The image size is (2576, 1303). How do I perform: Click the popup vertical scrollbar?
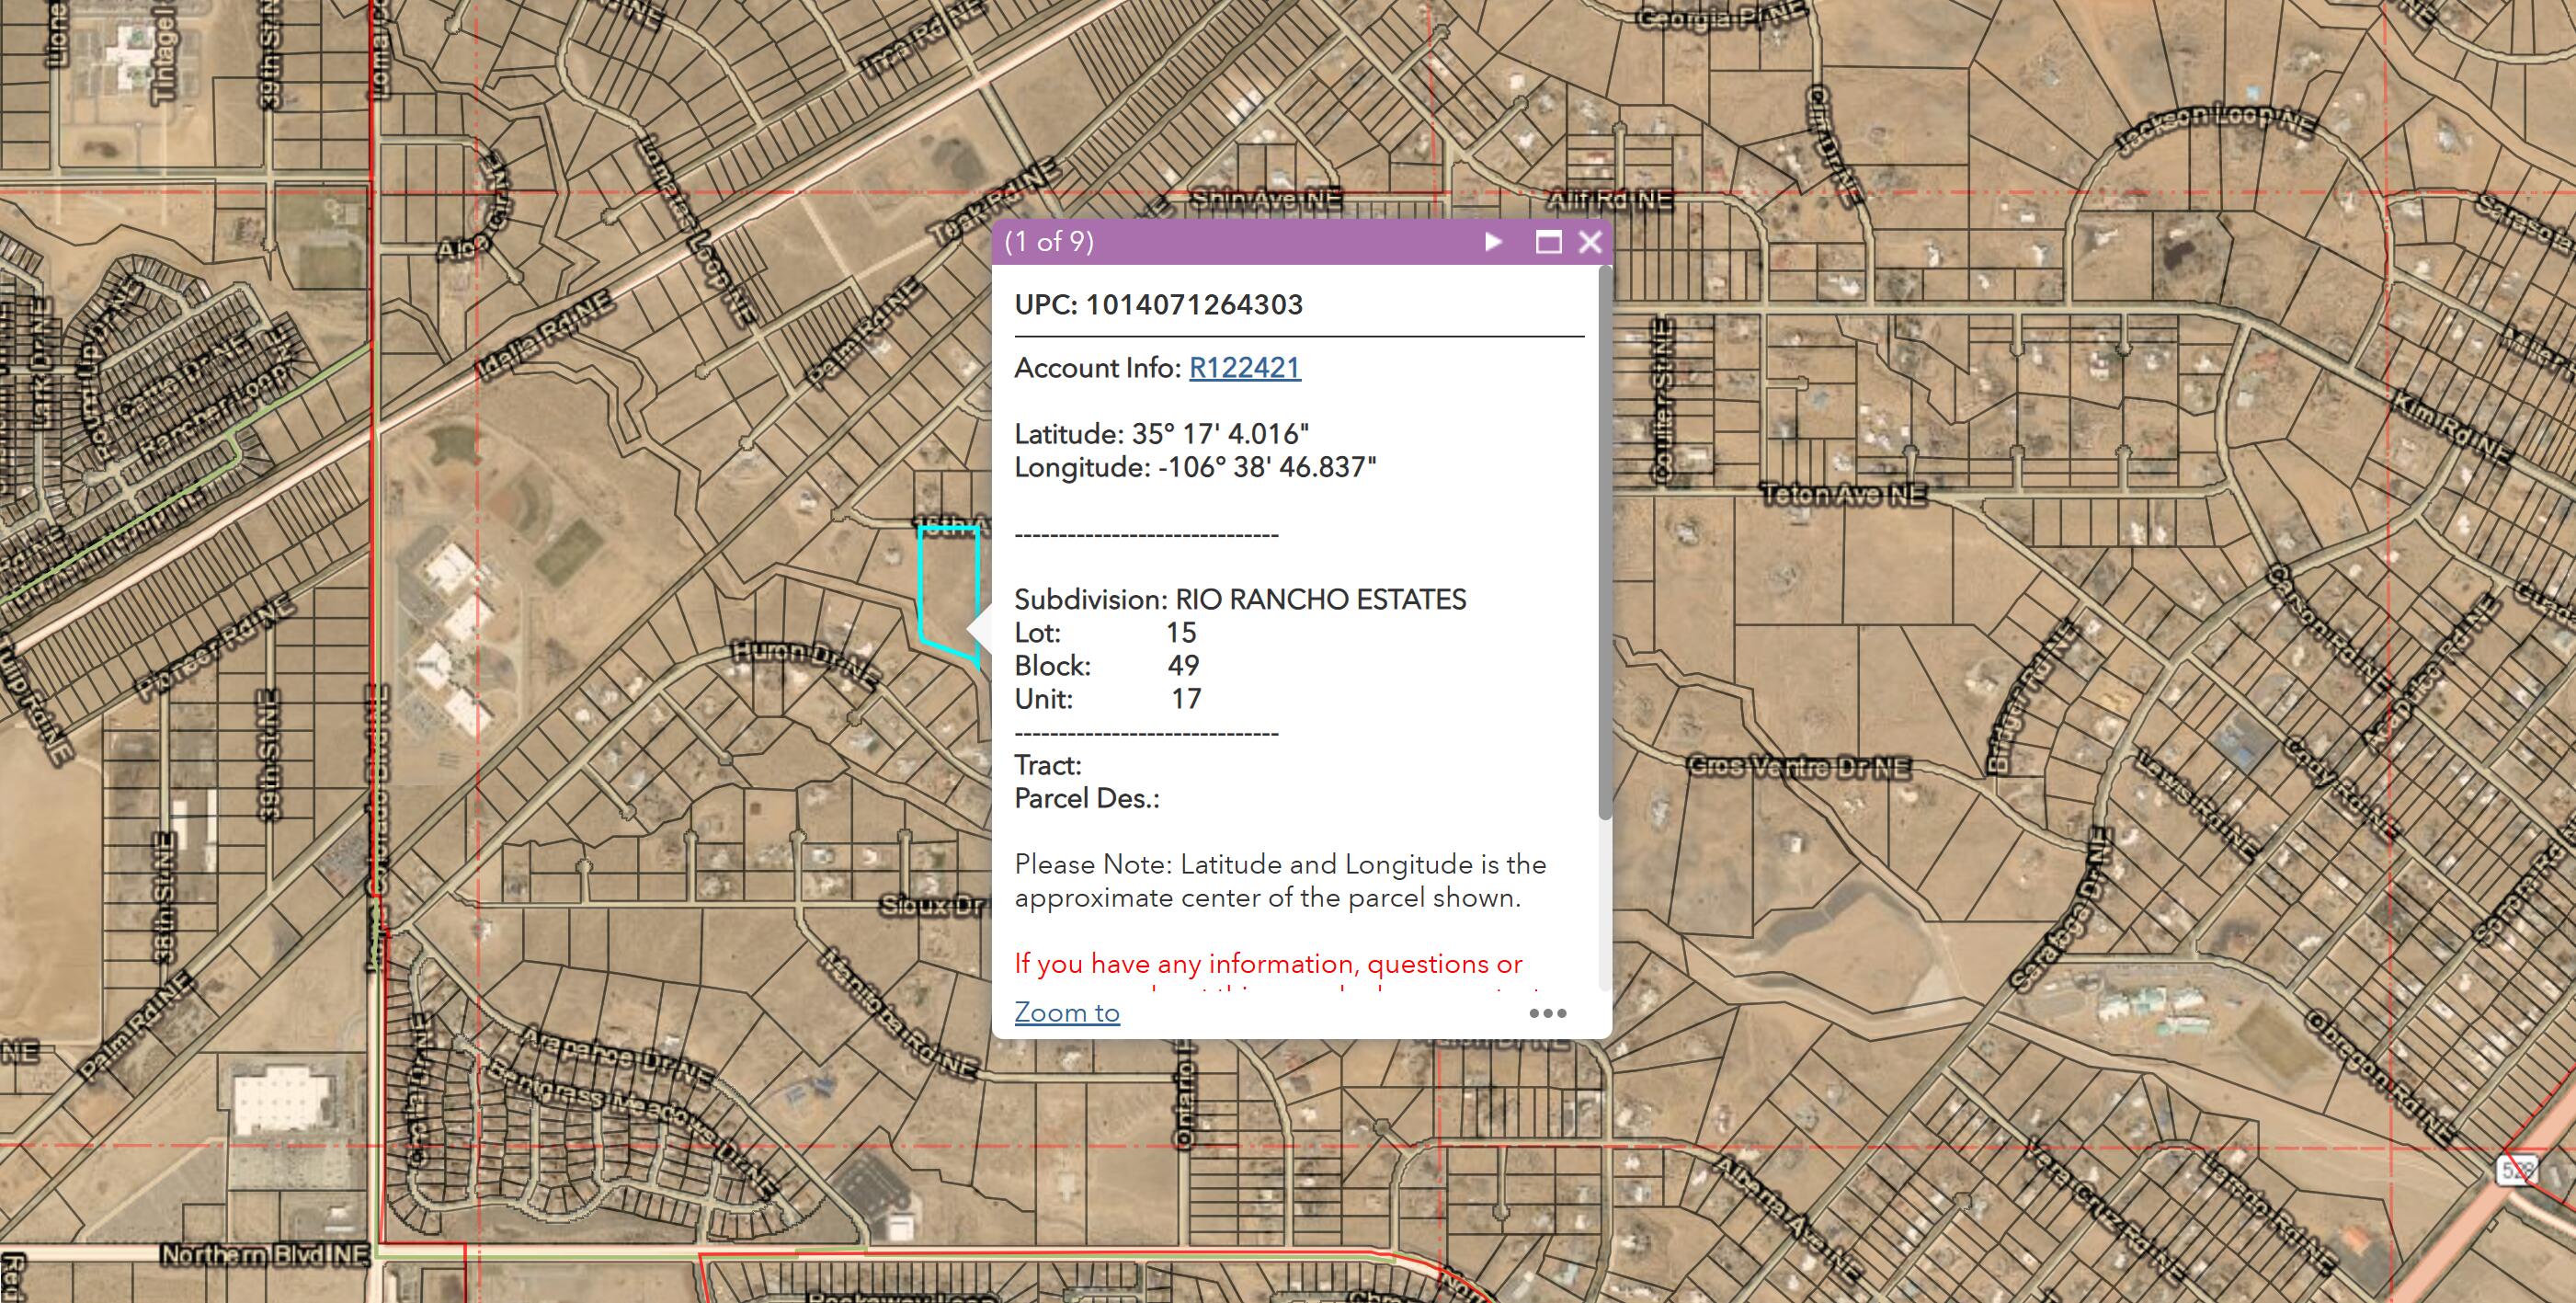click(1605, 545)
